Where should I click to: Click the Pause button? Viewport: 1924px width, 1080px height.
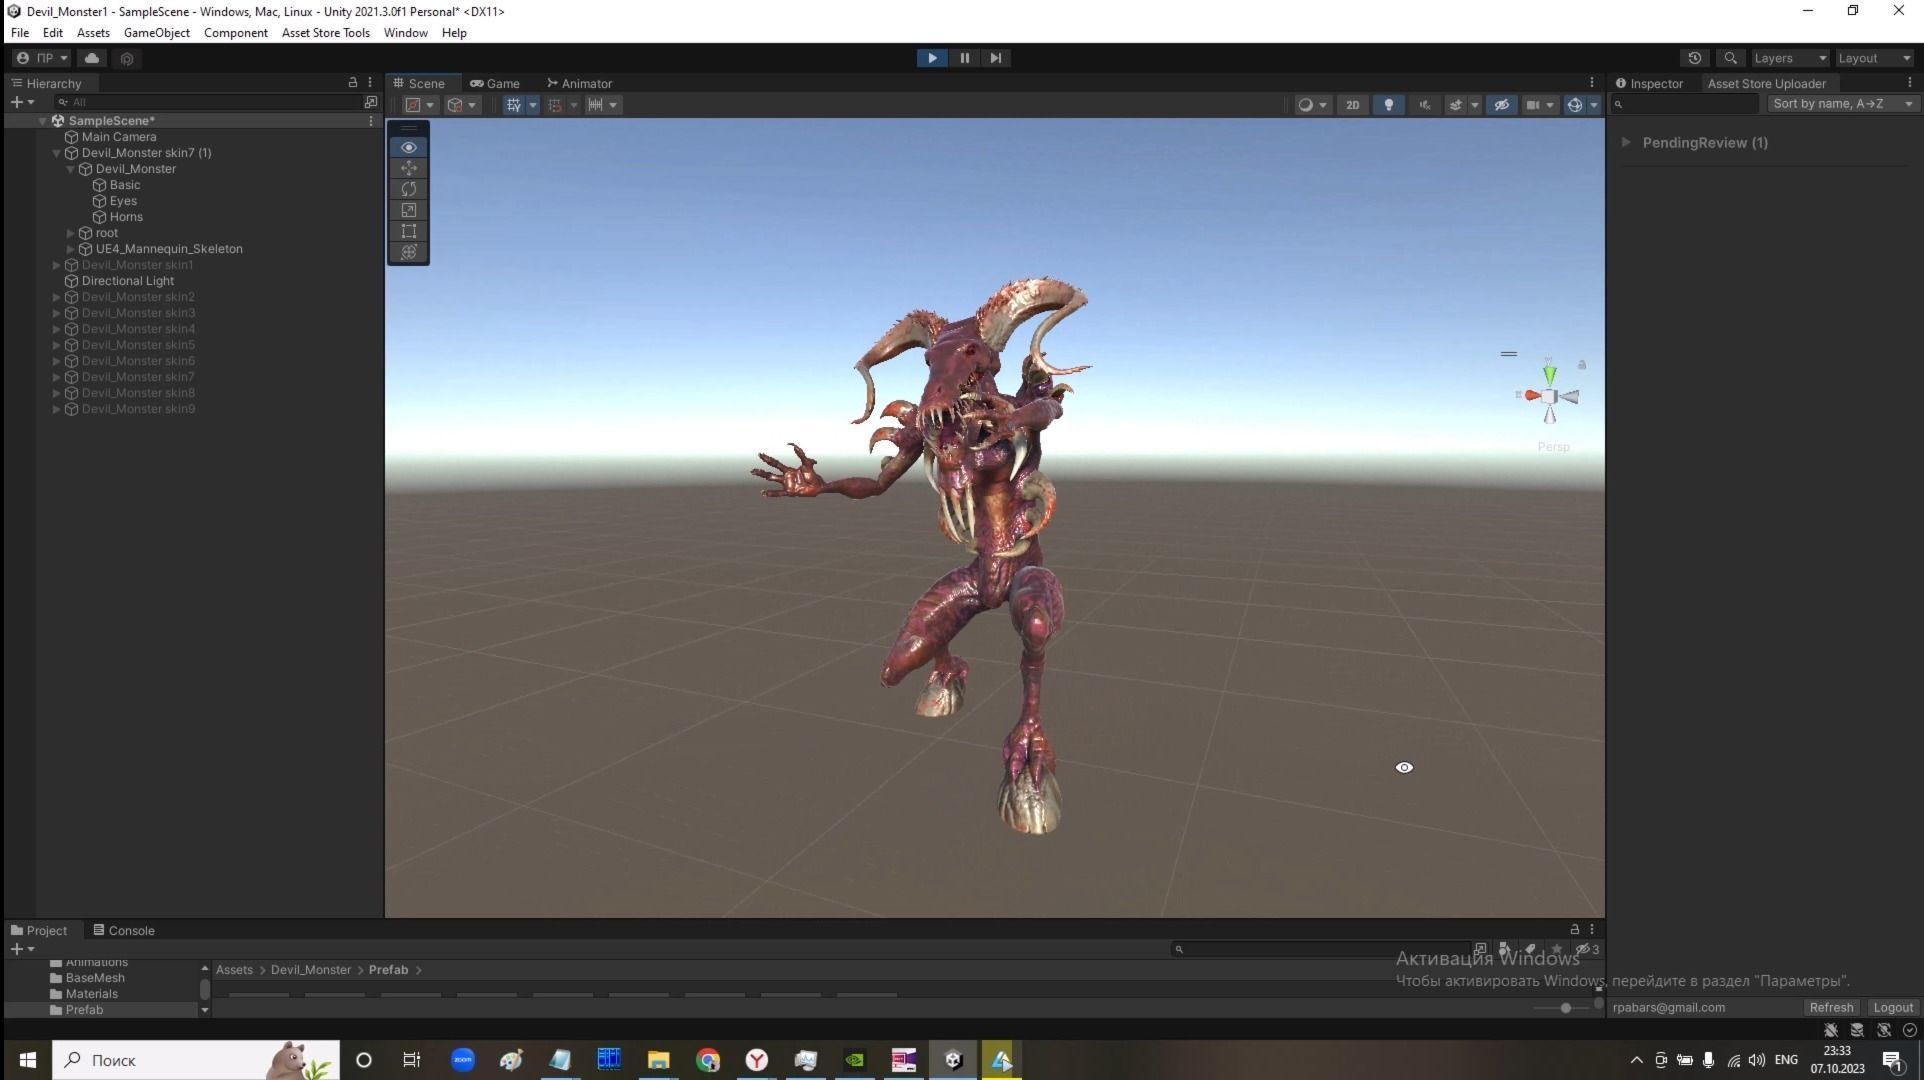(x=964, y=58)
